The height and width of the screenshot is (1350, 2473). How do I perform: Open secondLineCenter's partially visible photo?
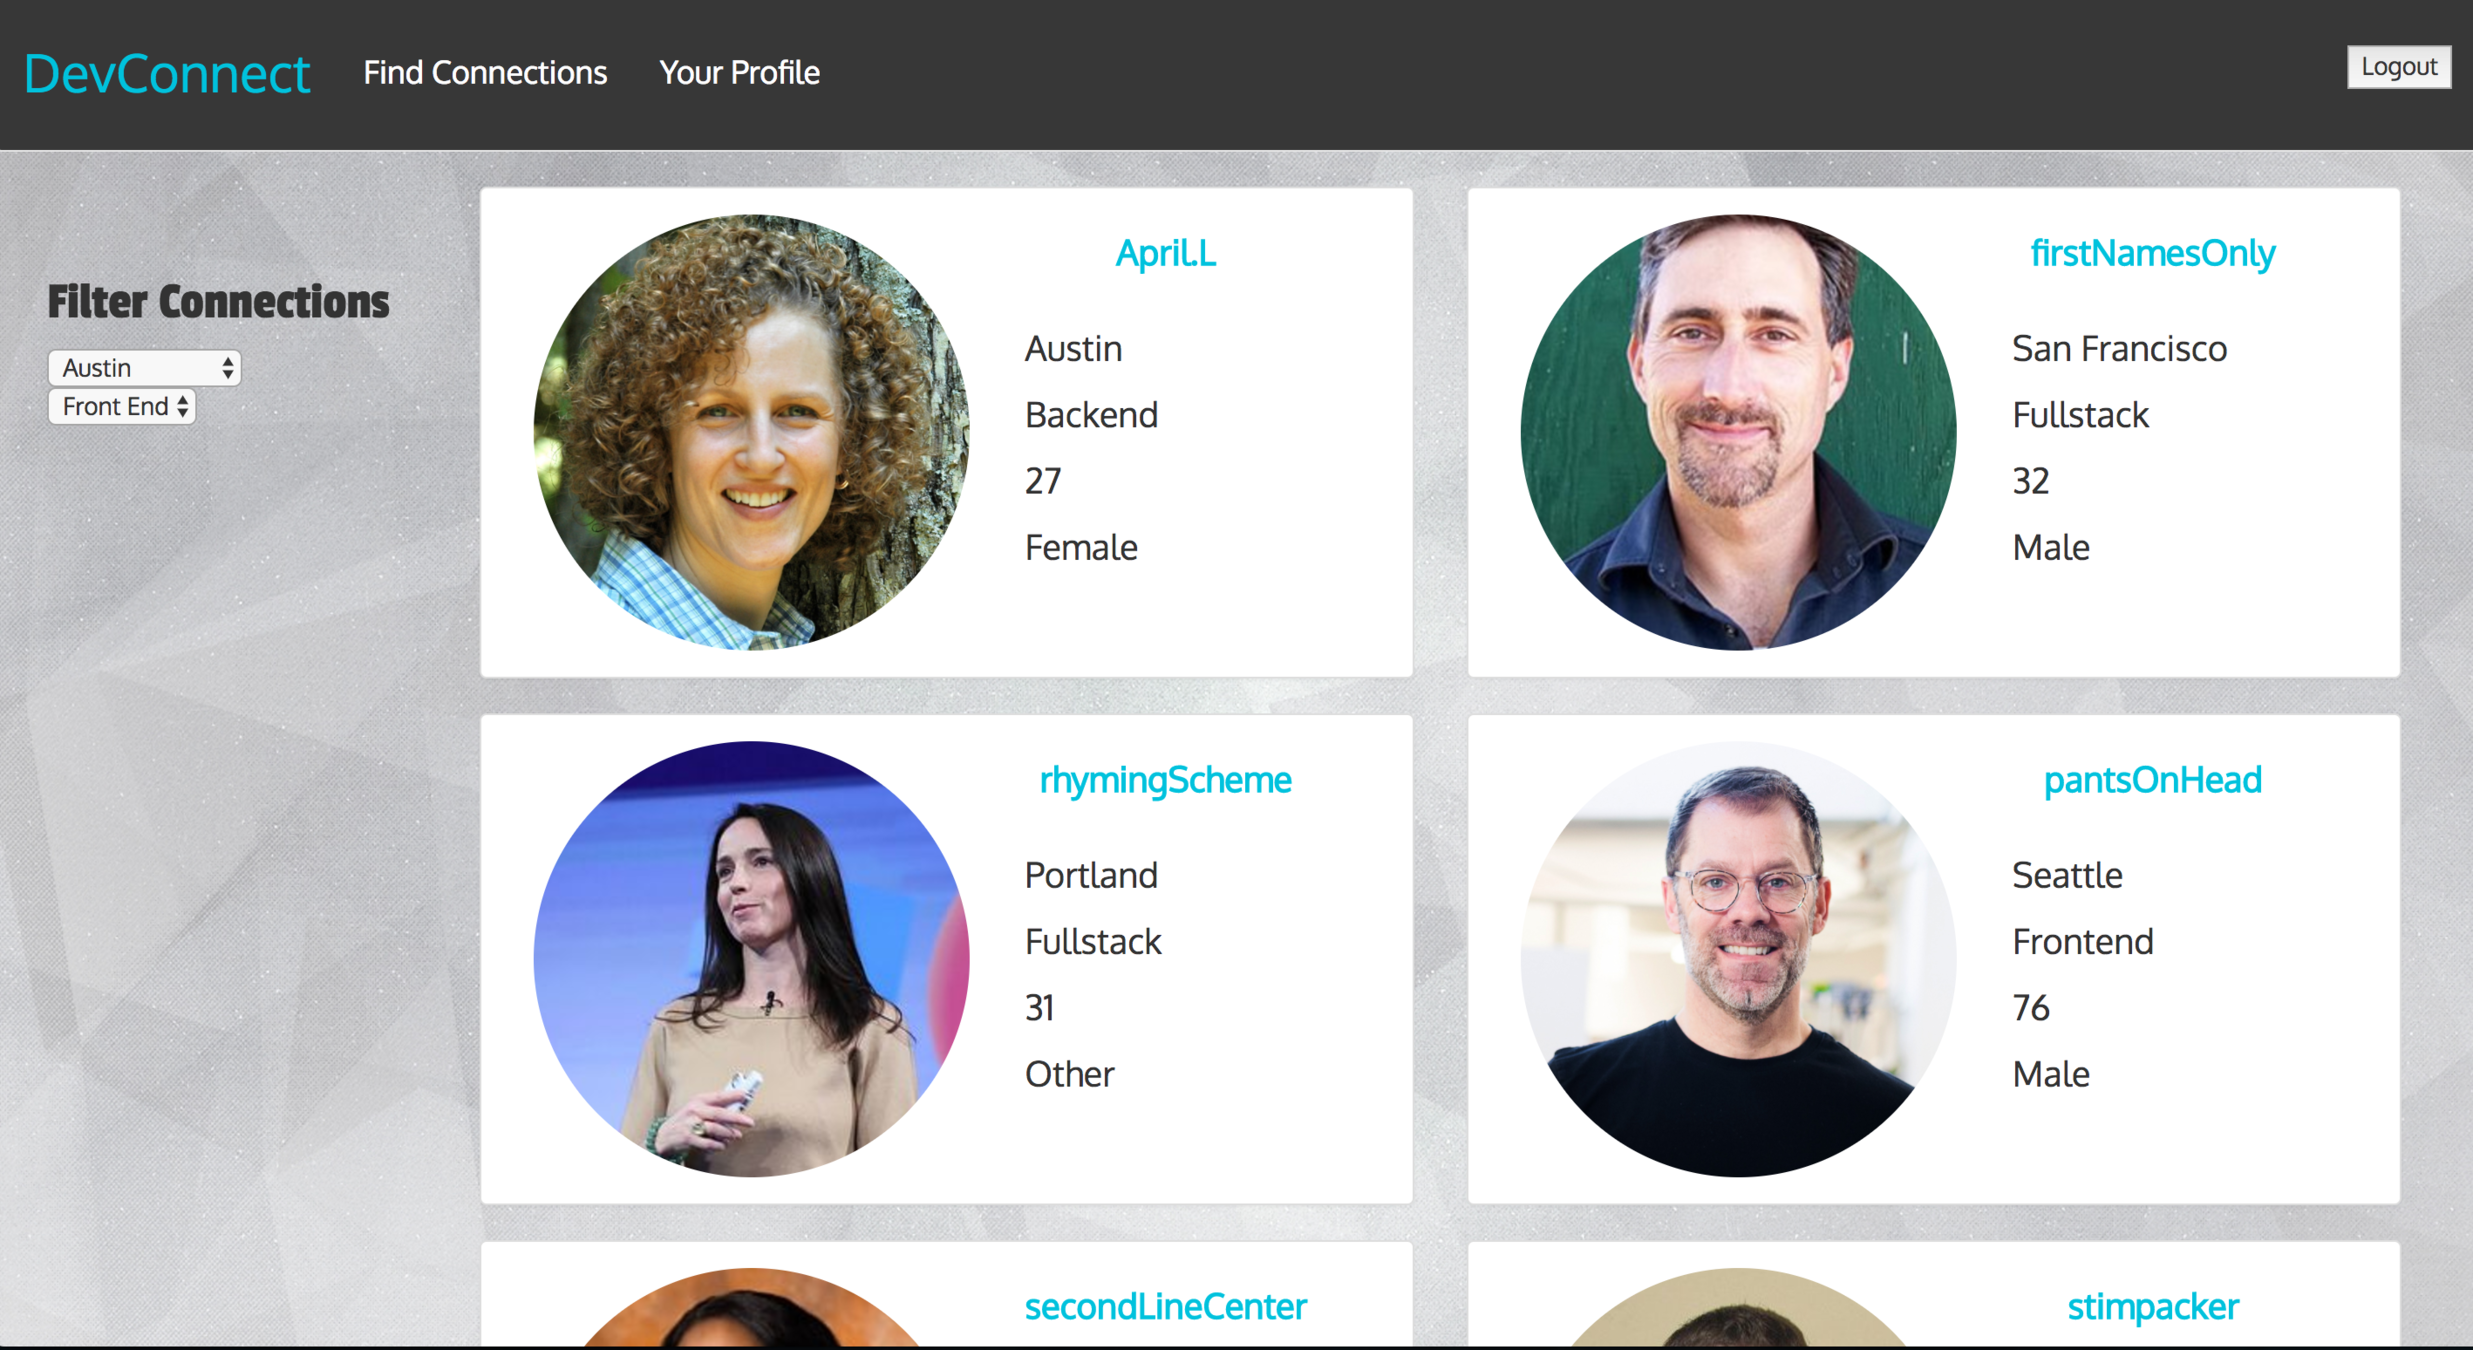tap(751, 1308)
